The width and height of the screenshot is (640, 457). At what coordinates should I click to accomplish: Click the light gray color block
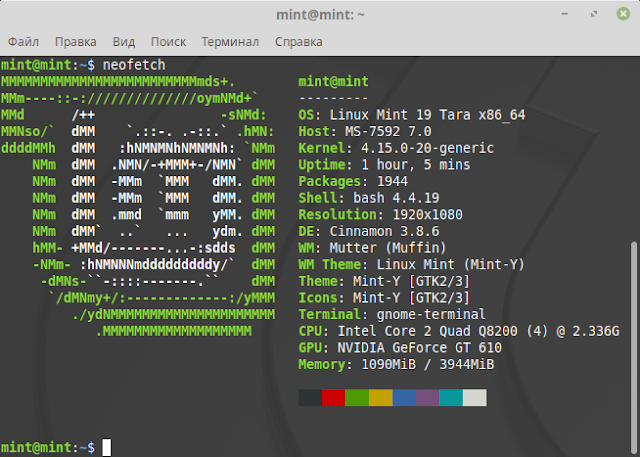tap(475, 397)
